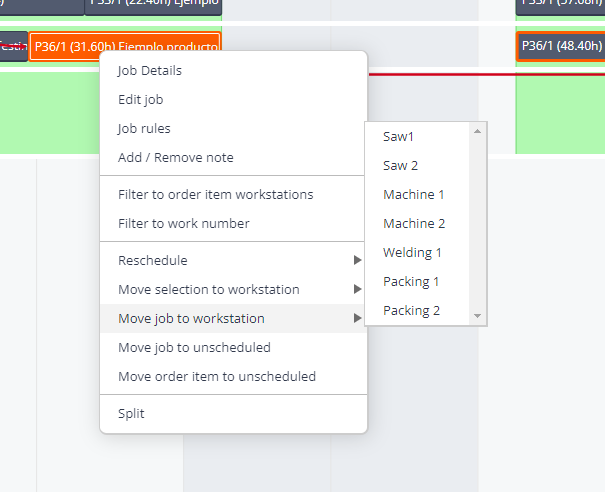Viewport: 605px width, 492px height.
Task: Select Welding 1 workstation
Action: tap(412, 253)
